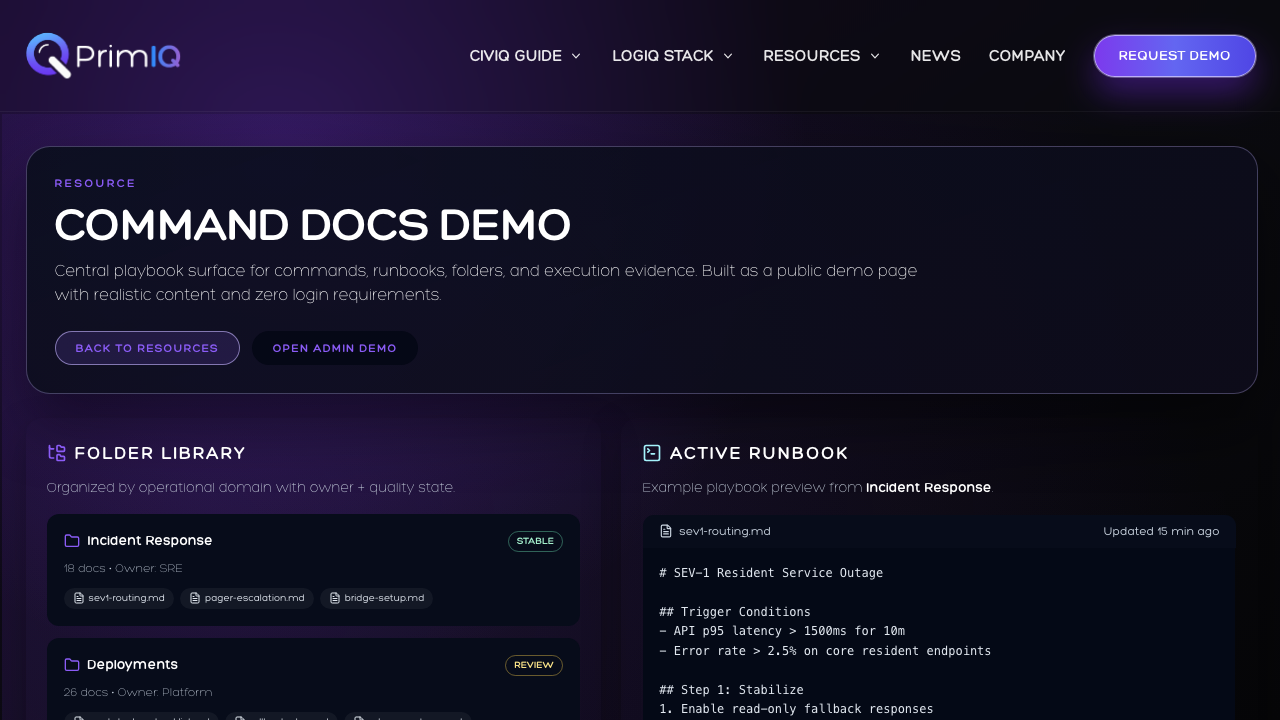Click BACK TO RESOURCES
The width and height of the screenshot is (1280, 720).
(147, 348)
